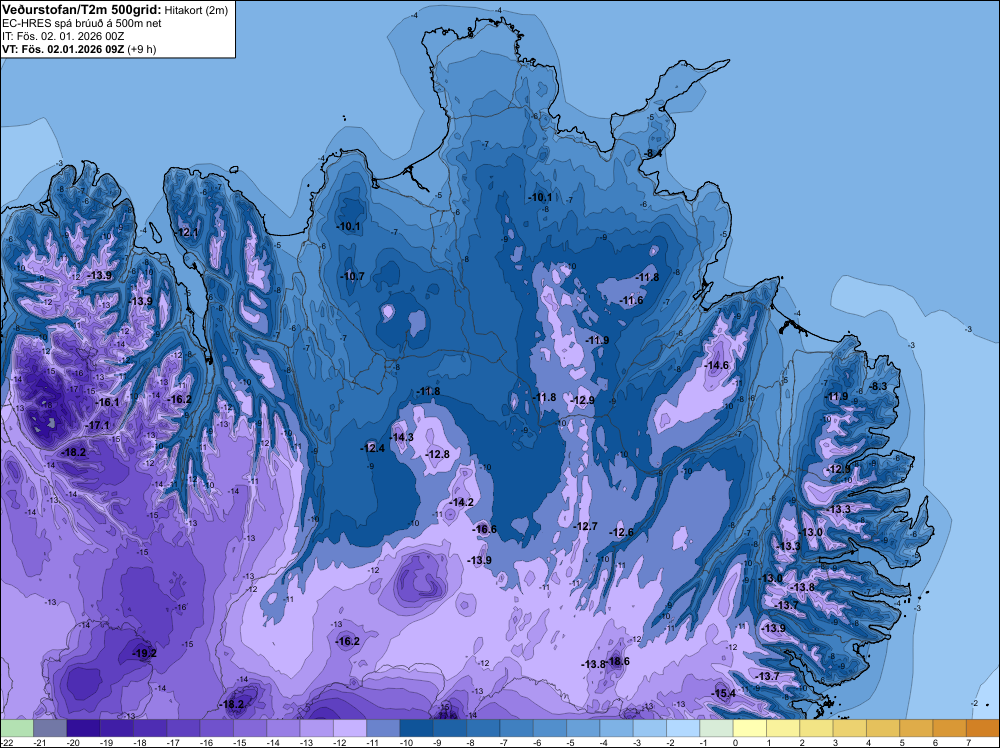The width and height of the screenshot is (1000, 748).
Task: Click the initial time 'IT: Fös. 02. 01. 2026 00Z'
Action: pos(62,36)
